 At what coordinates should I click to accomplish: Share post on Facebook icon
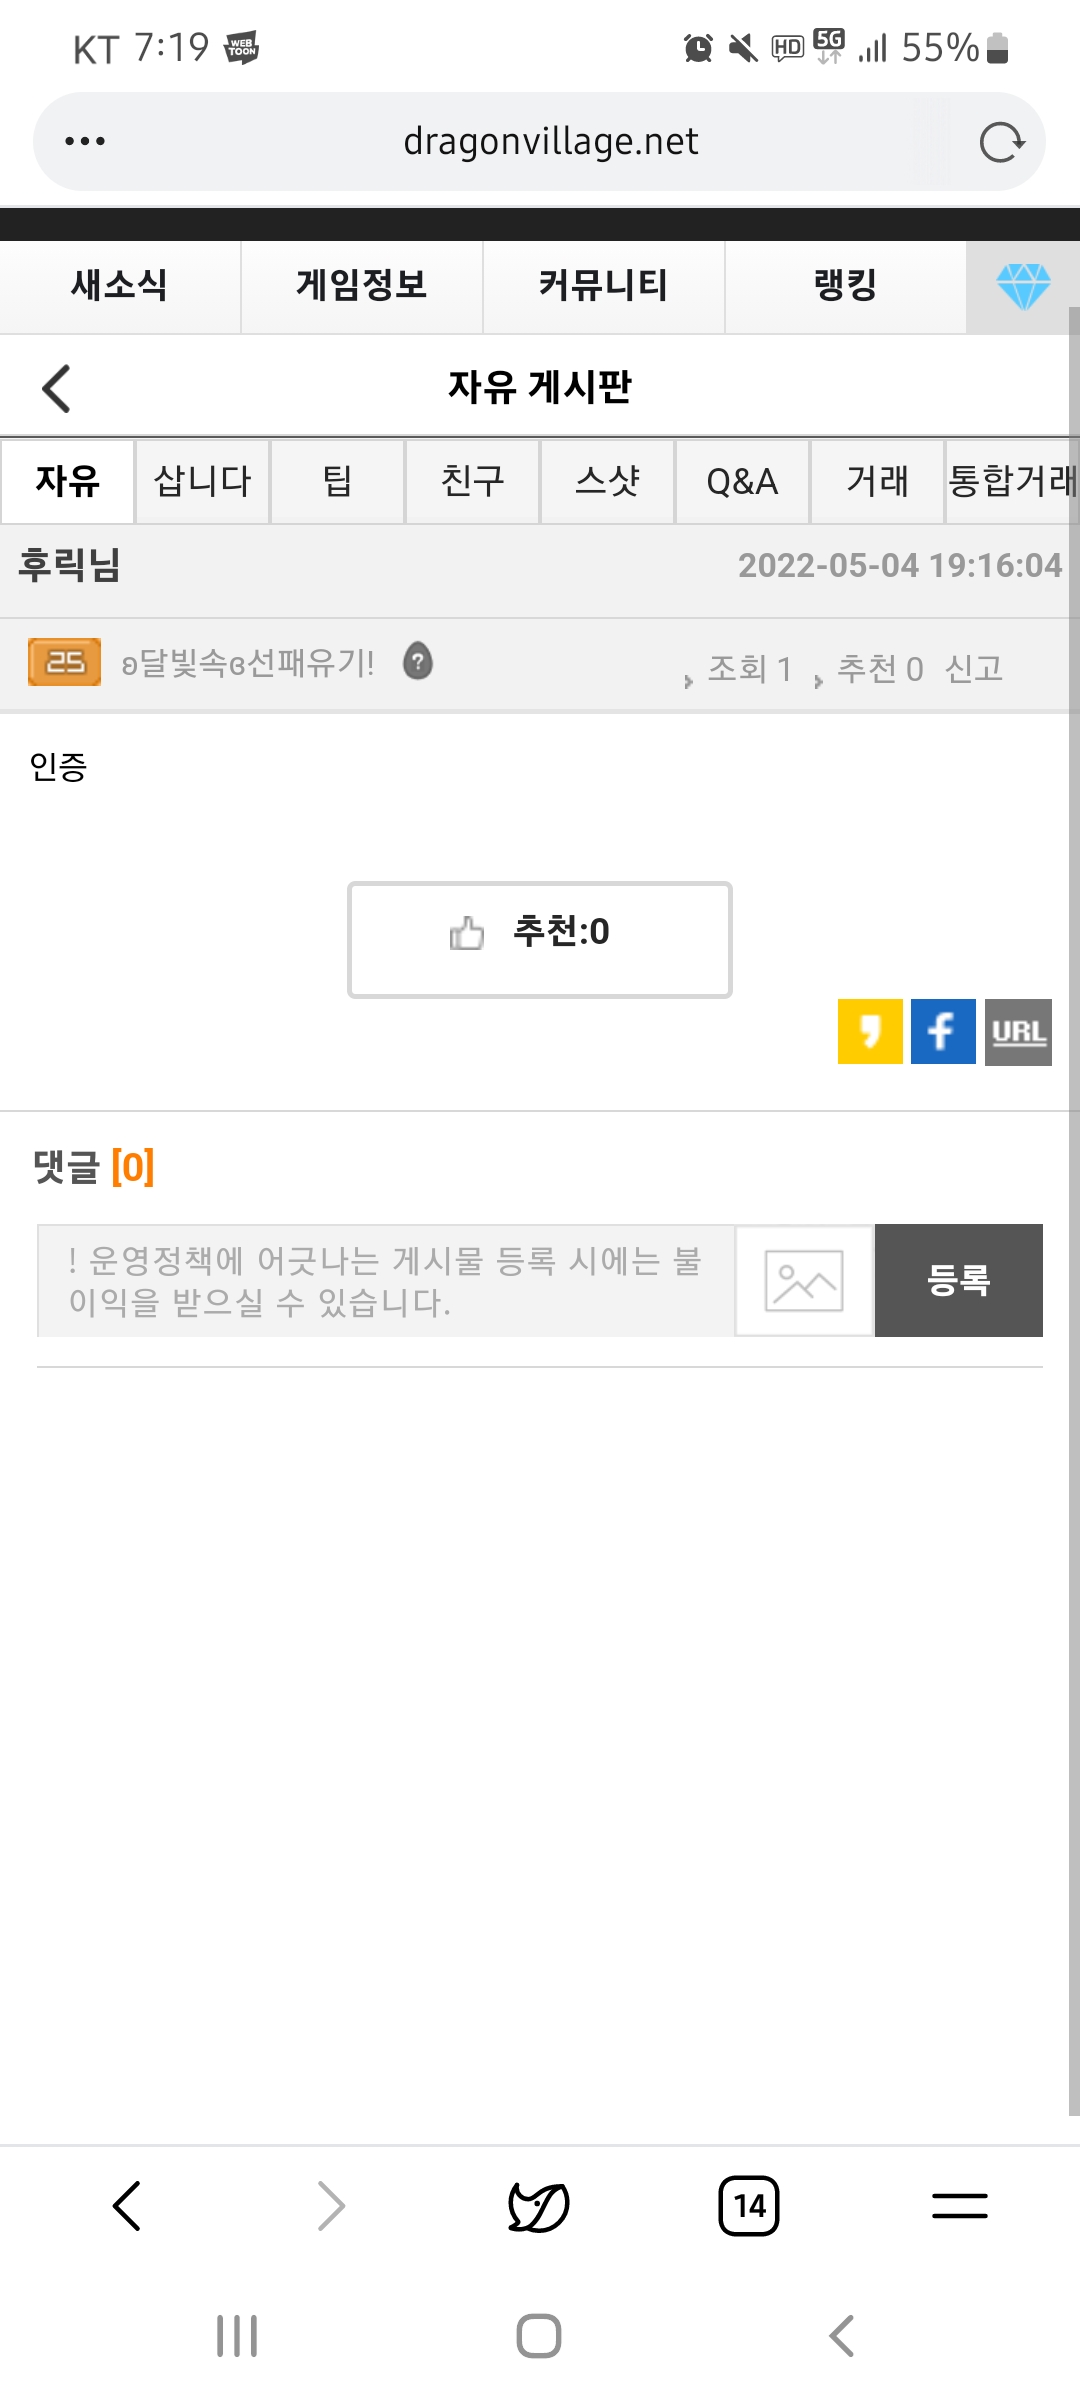[943, 1031]
